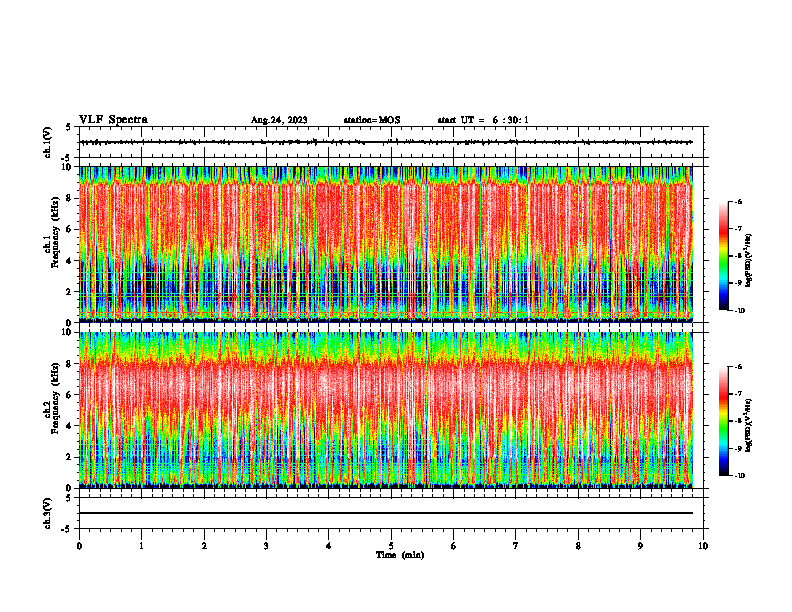The image size is (792, 612).
Task: Click the "10" tick on the time axis
Action: coord(703,546)
